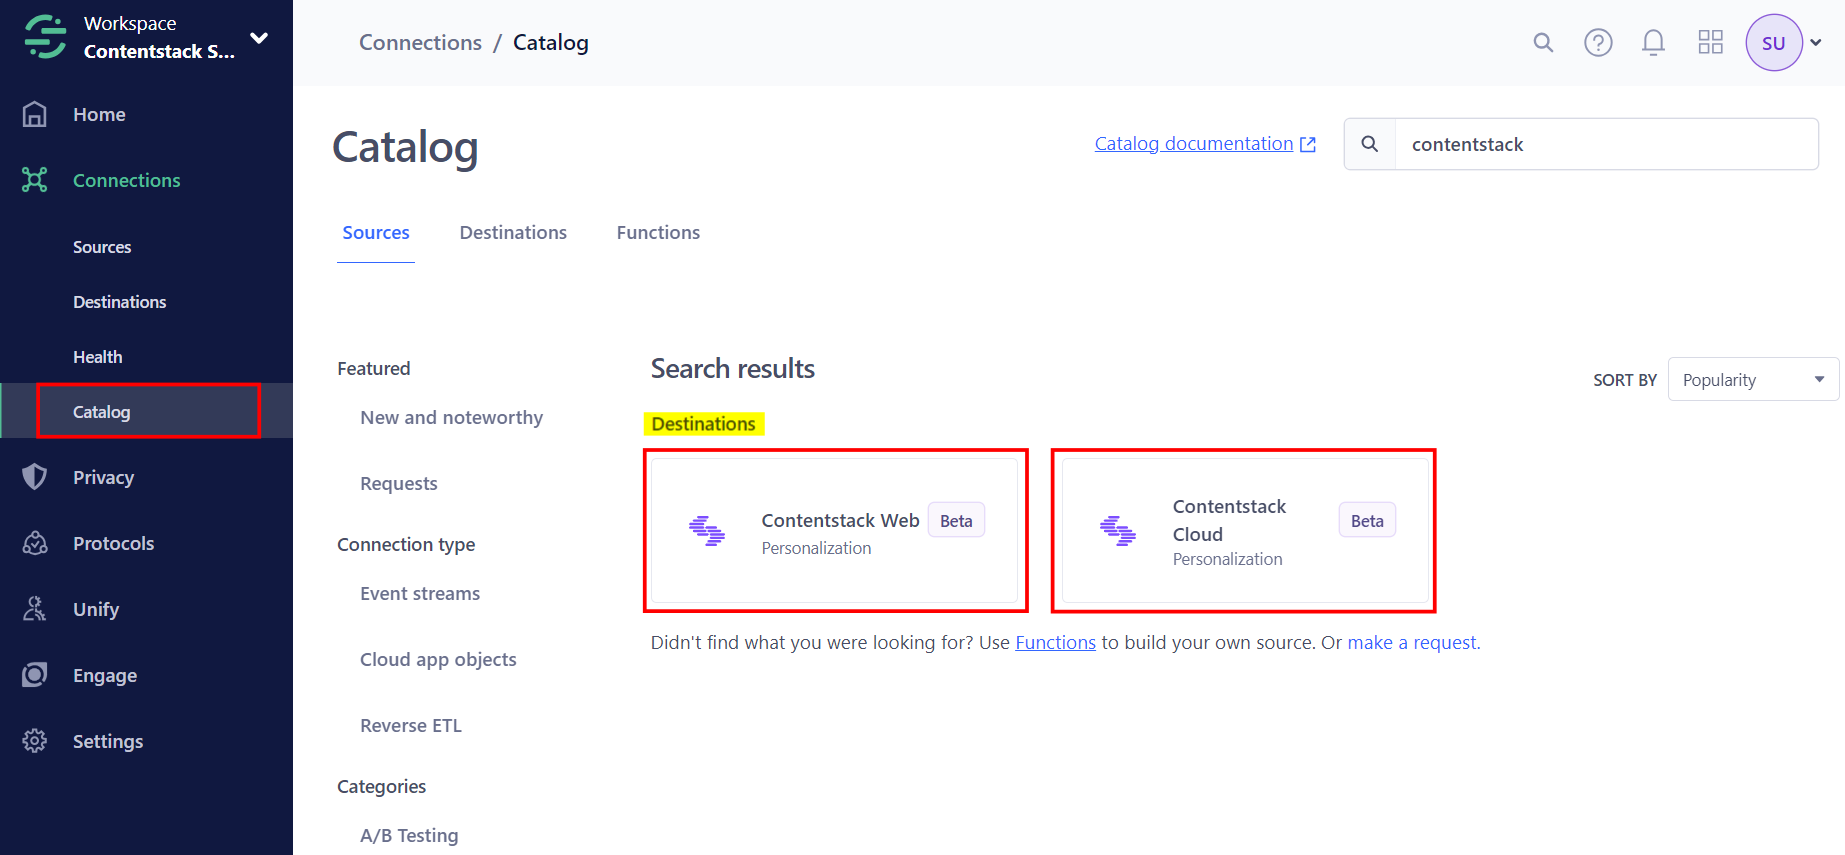The width and height of the screenshot is (1845, 855).
Task: Click the Connection type heading
Action: 406,545
